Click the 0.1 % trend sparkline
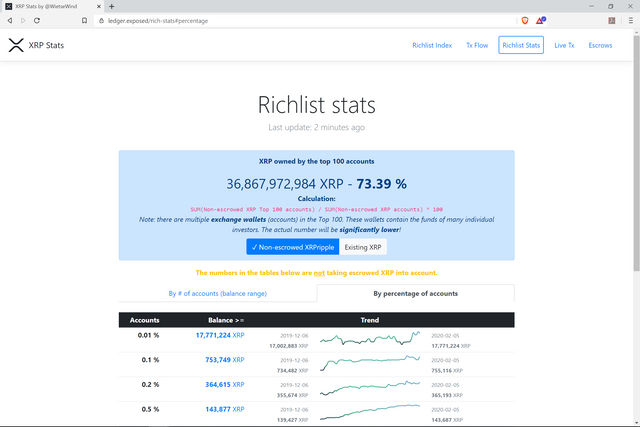This screenshot has width=640, height=427. coord(370,363)
